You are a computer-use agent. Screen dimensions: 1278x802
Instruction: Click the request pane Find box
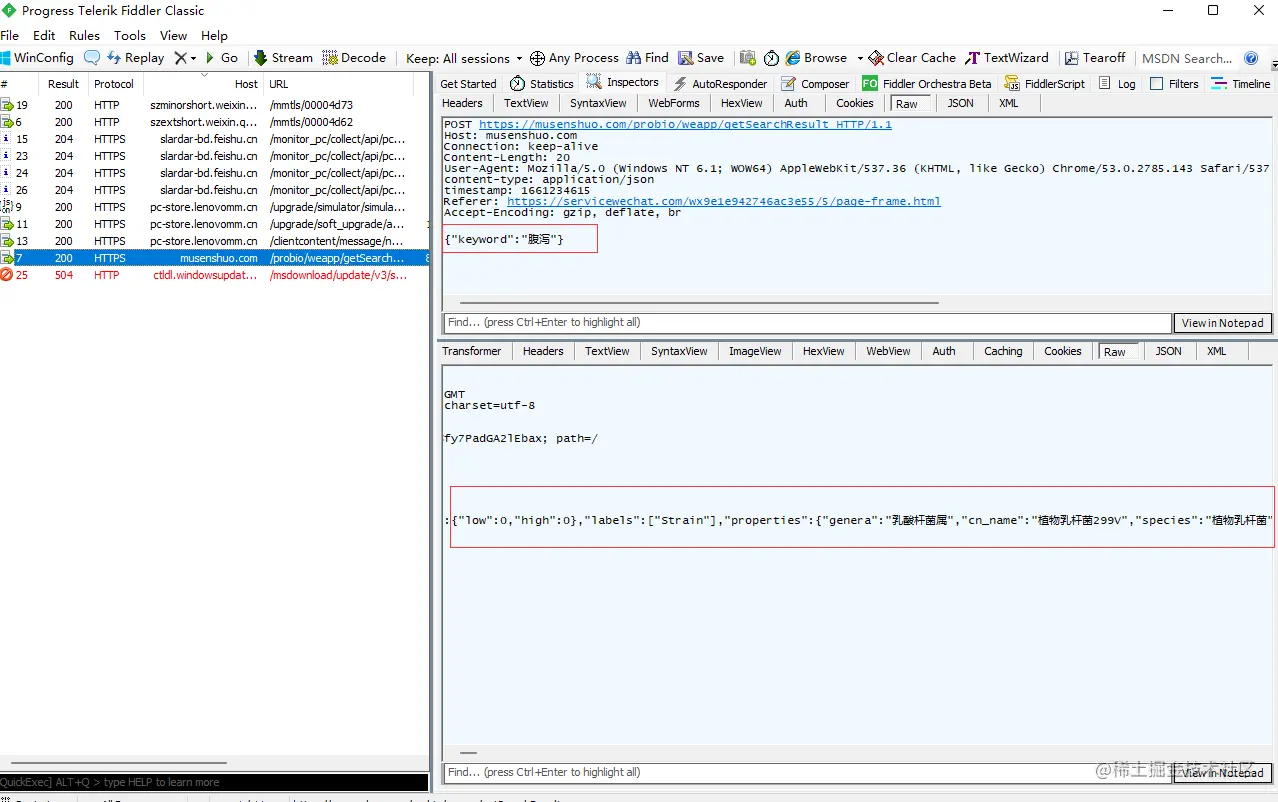tap(807, 323)
